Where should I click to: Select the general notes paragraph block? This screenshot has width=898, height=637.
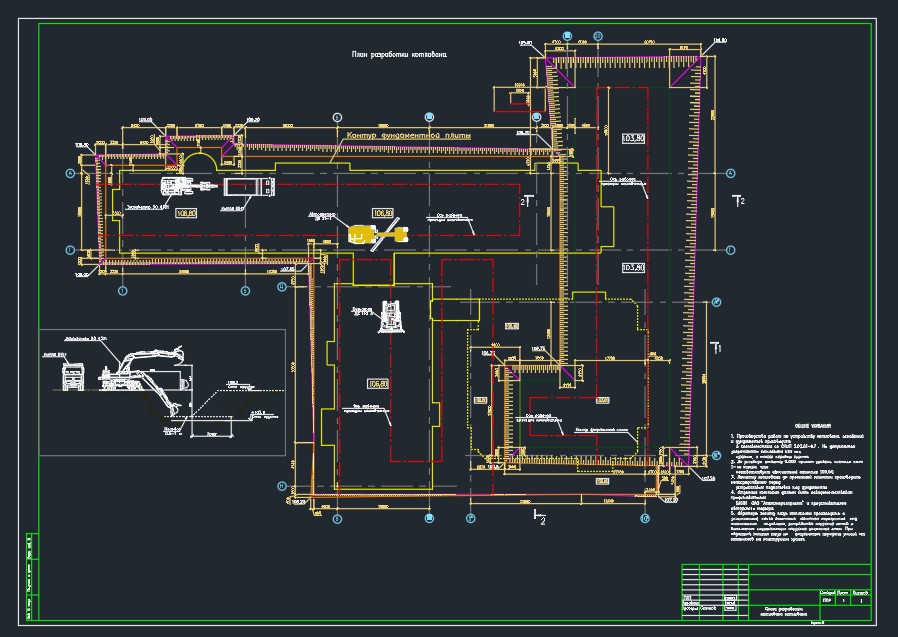798,487
